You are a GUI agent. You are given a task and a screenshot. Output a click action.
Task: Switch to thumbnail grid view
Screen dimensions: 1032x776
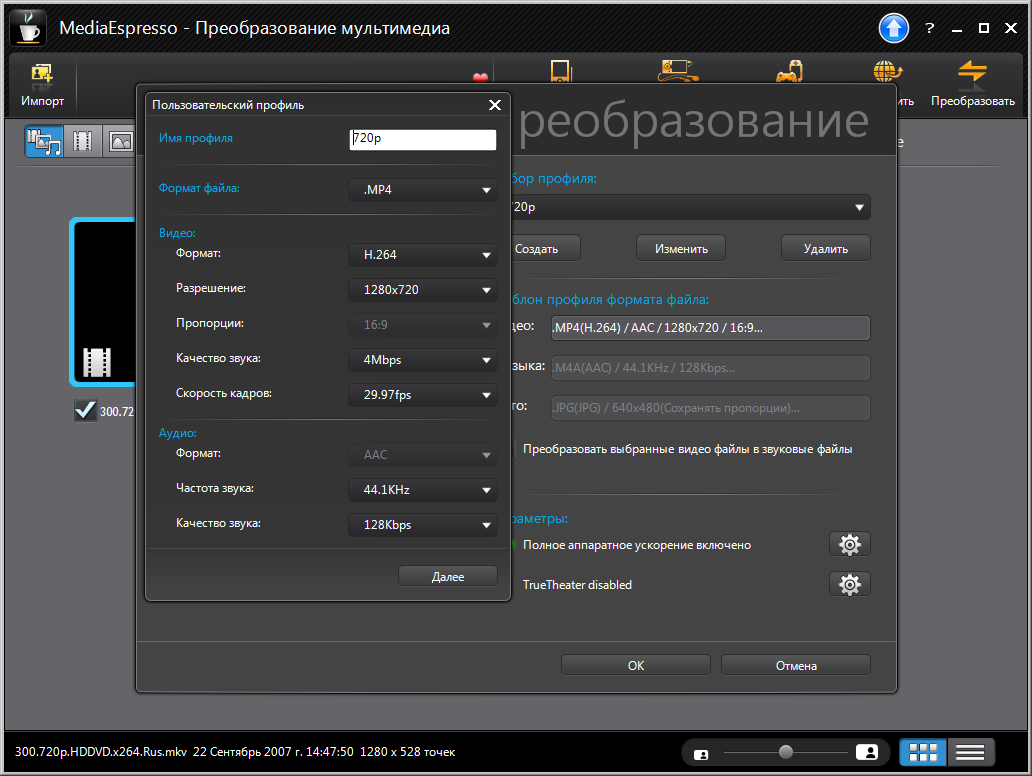tap(923, 752)
